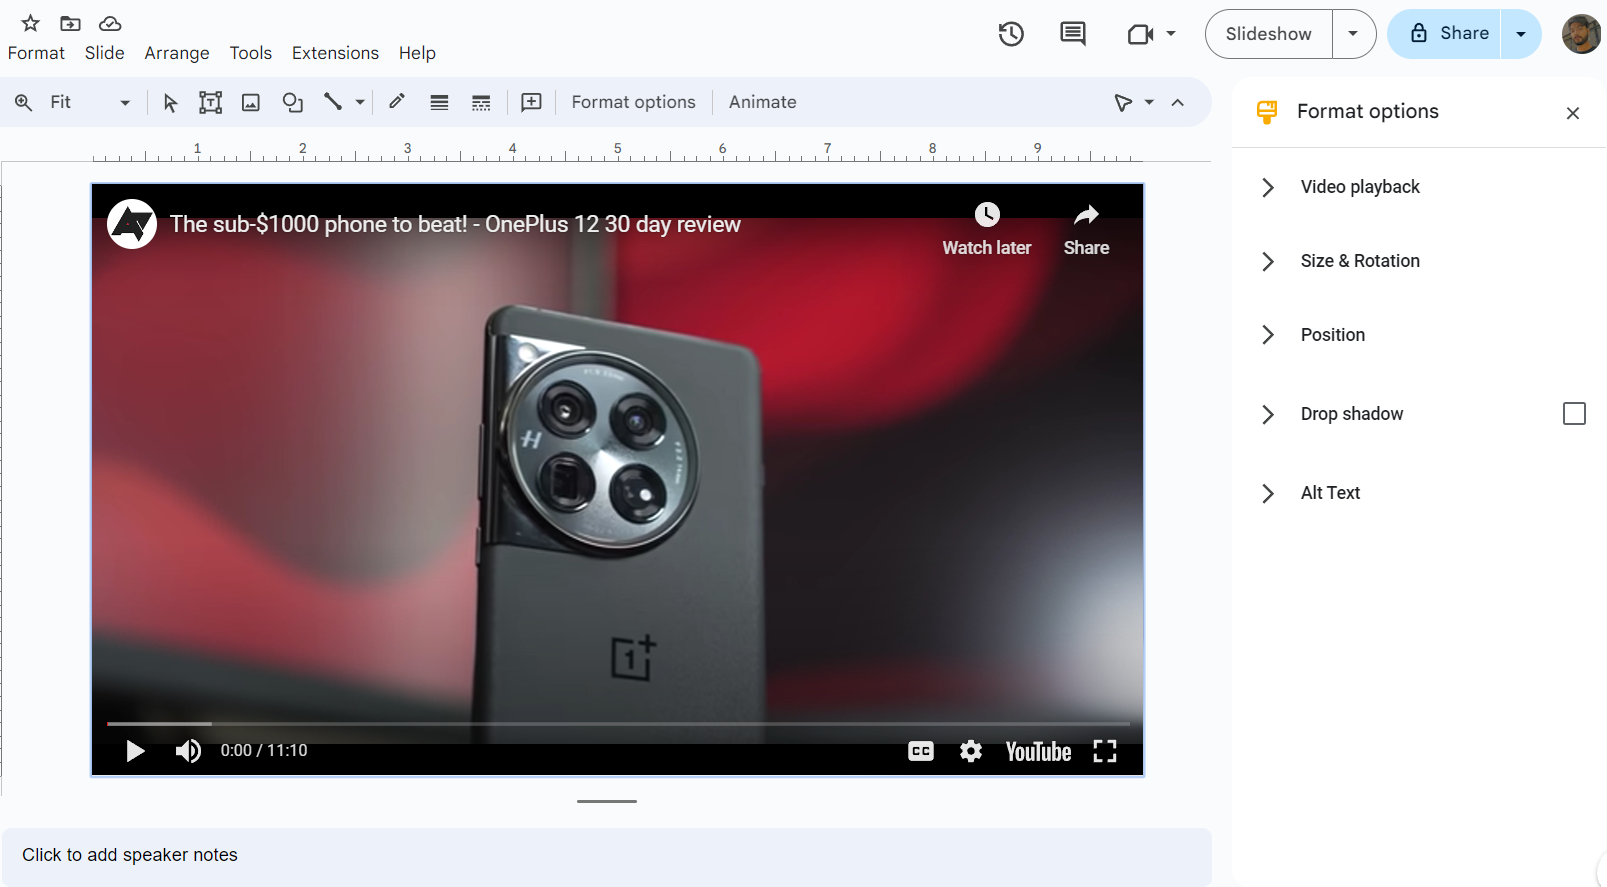Open the comments history icon
The height and width of the screenshot is (887, 1607).
[x=1073, y=34]
